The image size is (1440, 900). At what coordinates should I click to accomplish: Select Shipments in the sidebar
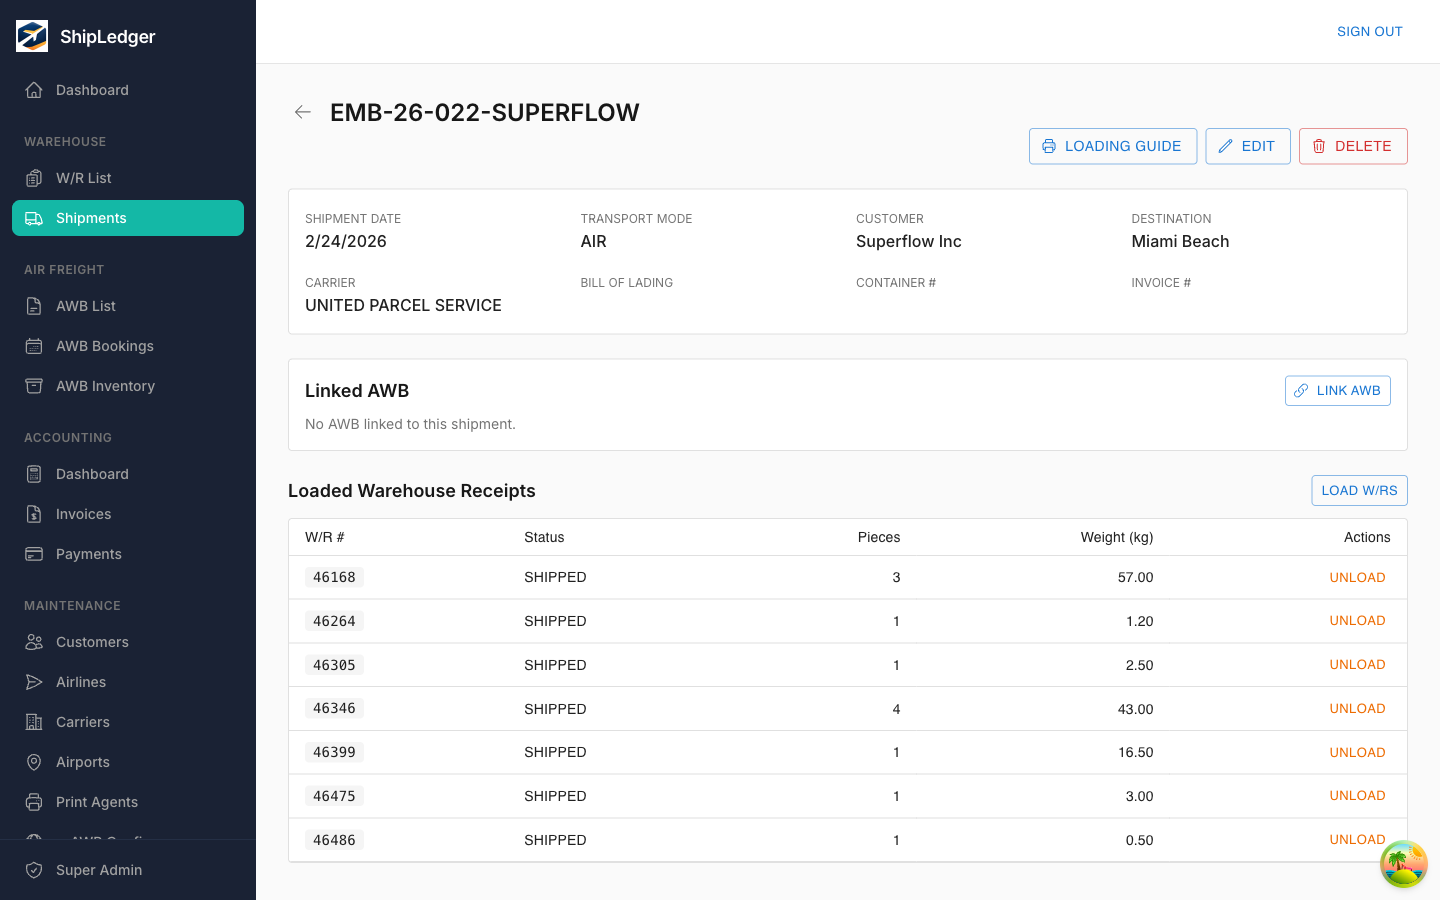coord(128,218)
